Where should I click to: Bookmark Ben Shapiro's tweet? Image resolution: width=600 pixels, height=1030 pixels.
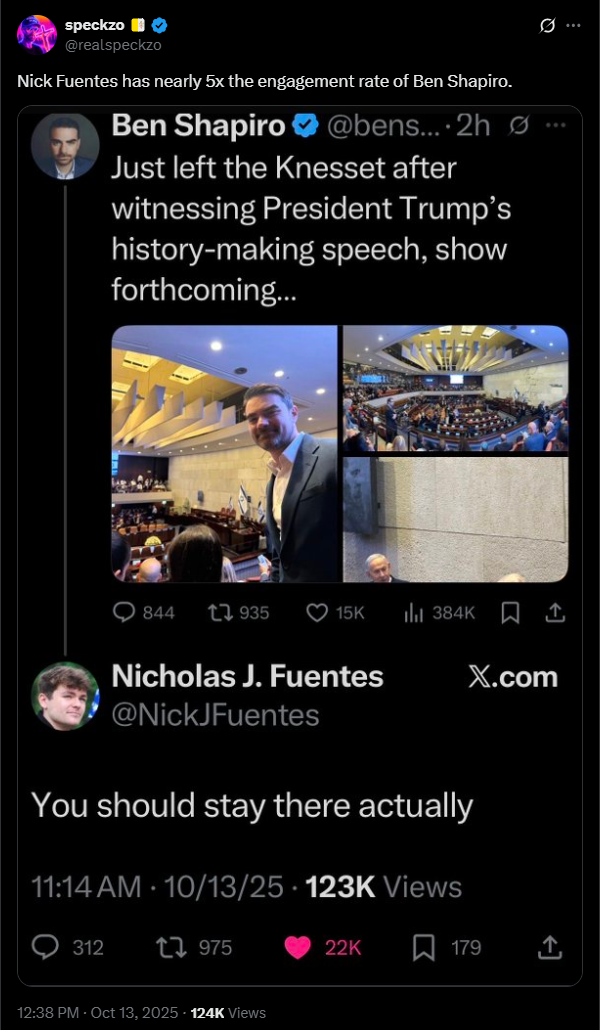click(x=510, y=612)
